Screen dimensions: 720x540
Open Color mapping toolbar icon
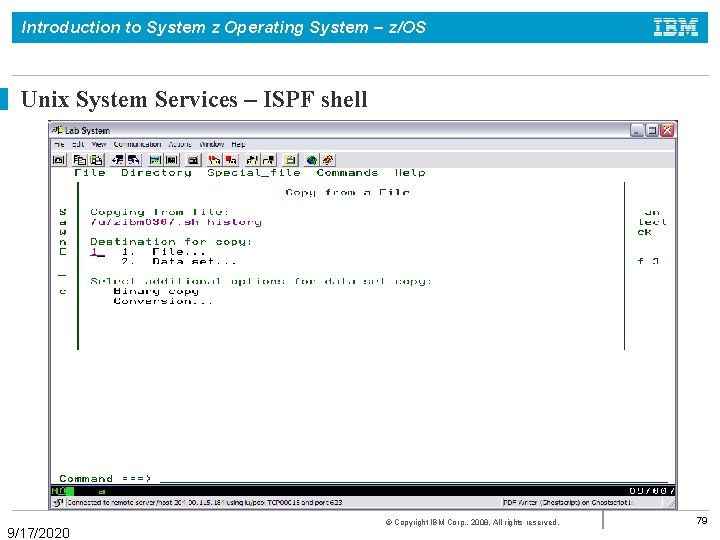pyautogui.click(x=171, y=160)
